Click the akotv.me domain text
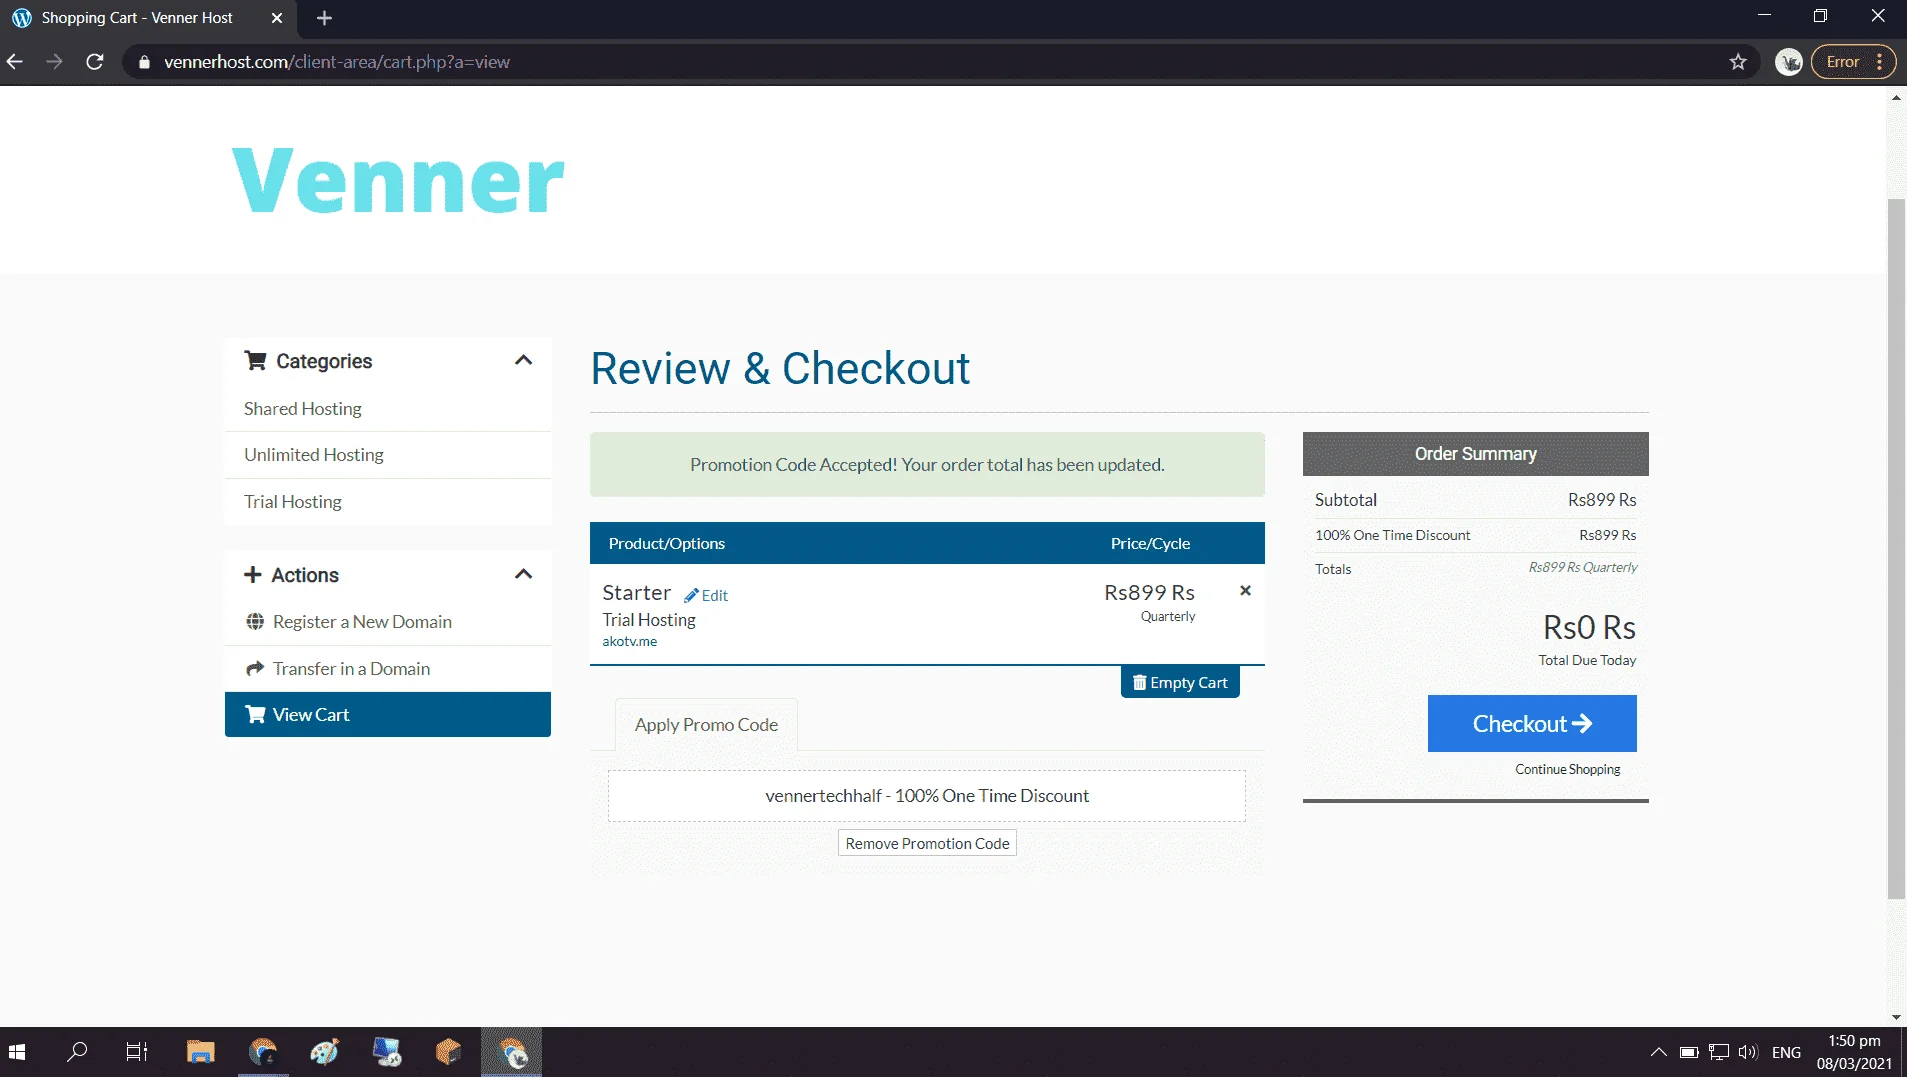This screenshot has width=1907, height=1077. (x=630, y=641)
